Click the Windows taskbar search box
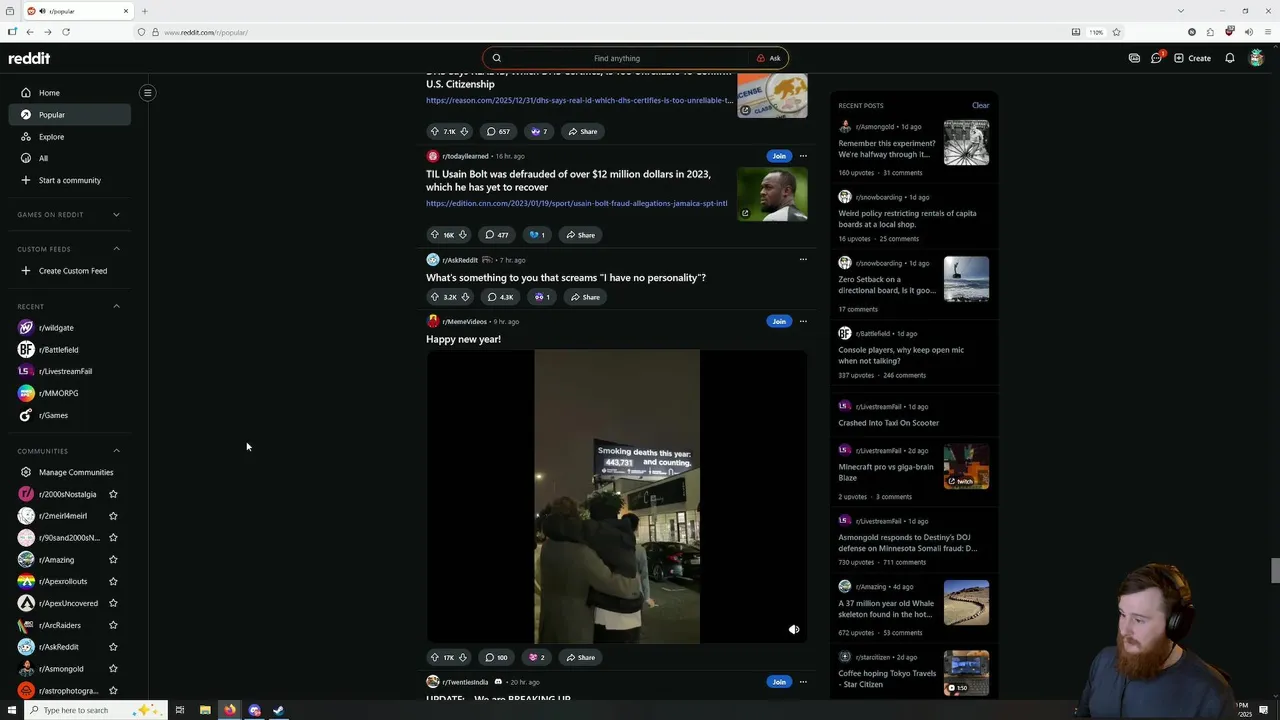 pyautogui.click(x=95, y=710)
